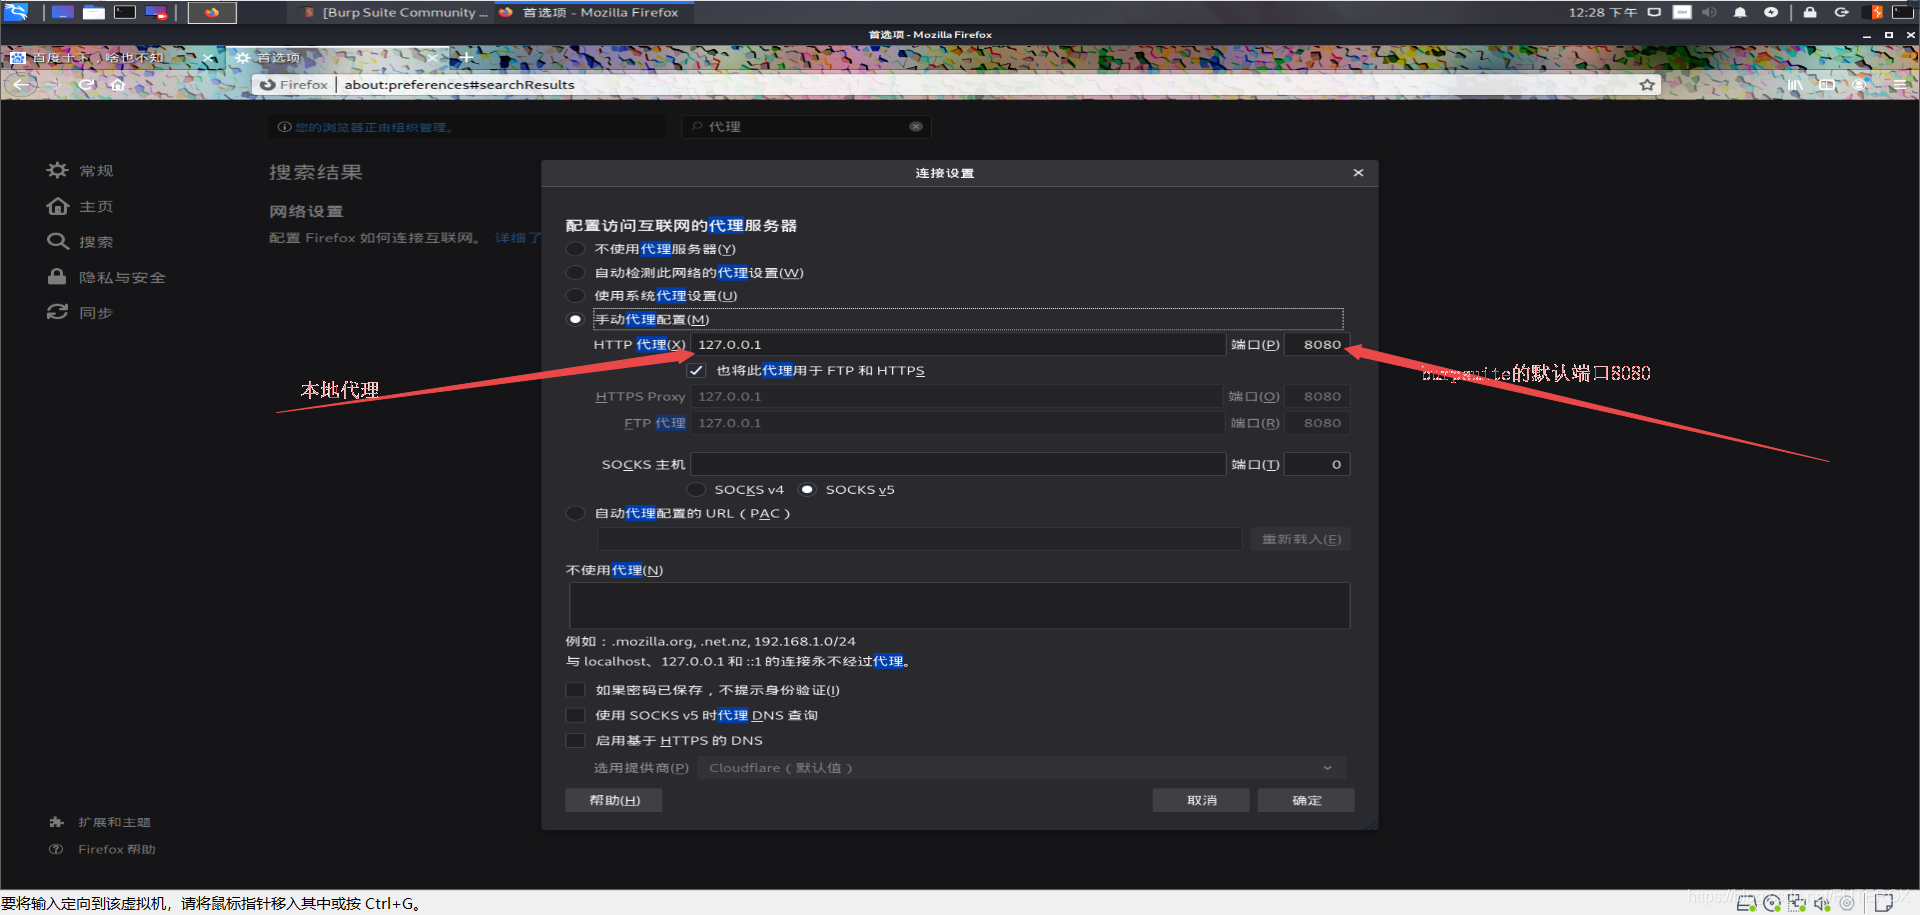Click SOCKS port field showing 0
Image resolution: width=1920 pixels, height=915 pixels.
(1317, 464)
